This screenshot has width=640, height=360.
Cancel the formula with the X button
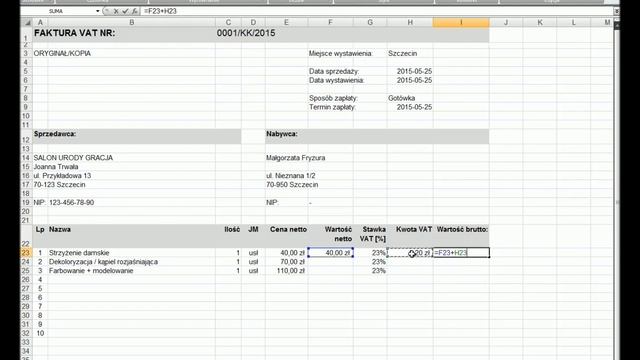116,11
